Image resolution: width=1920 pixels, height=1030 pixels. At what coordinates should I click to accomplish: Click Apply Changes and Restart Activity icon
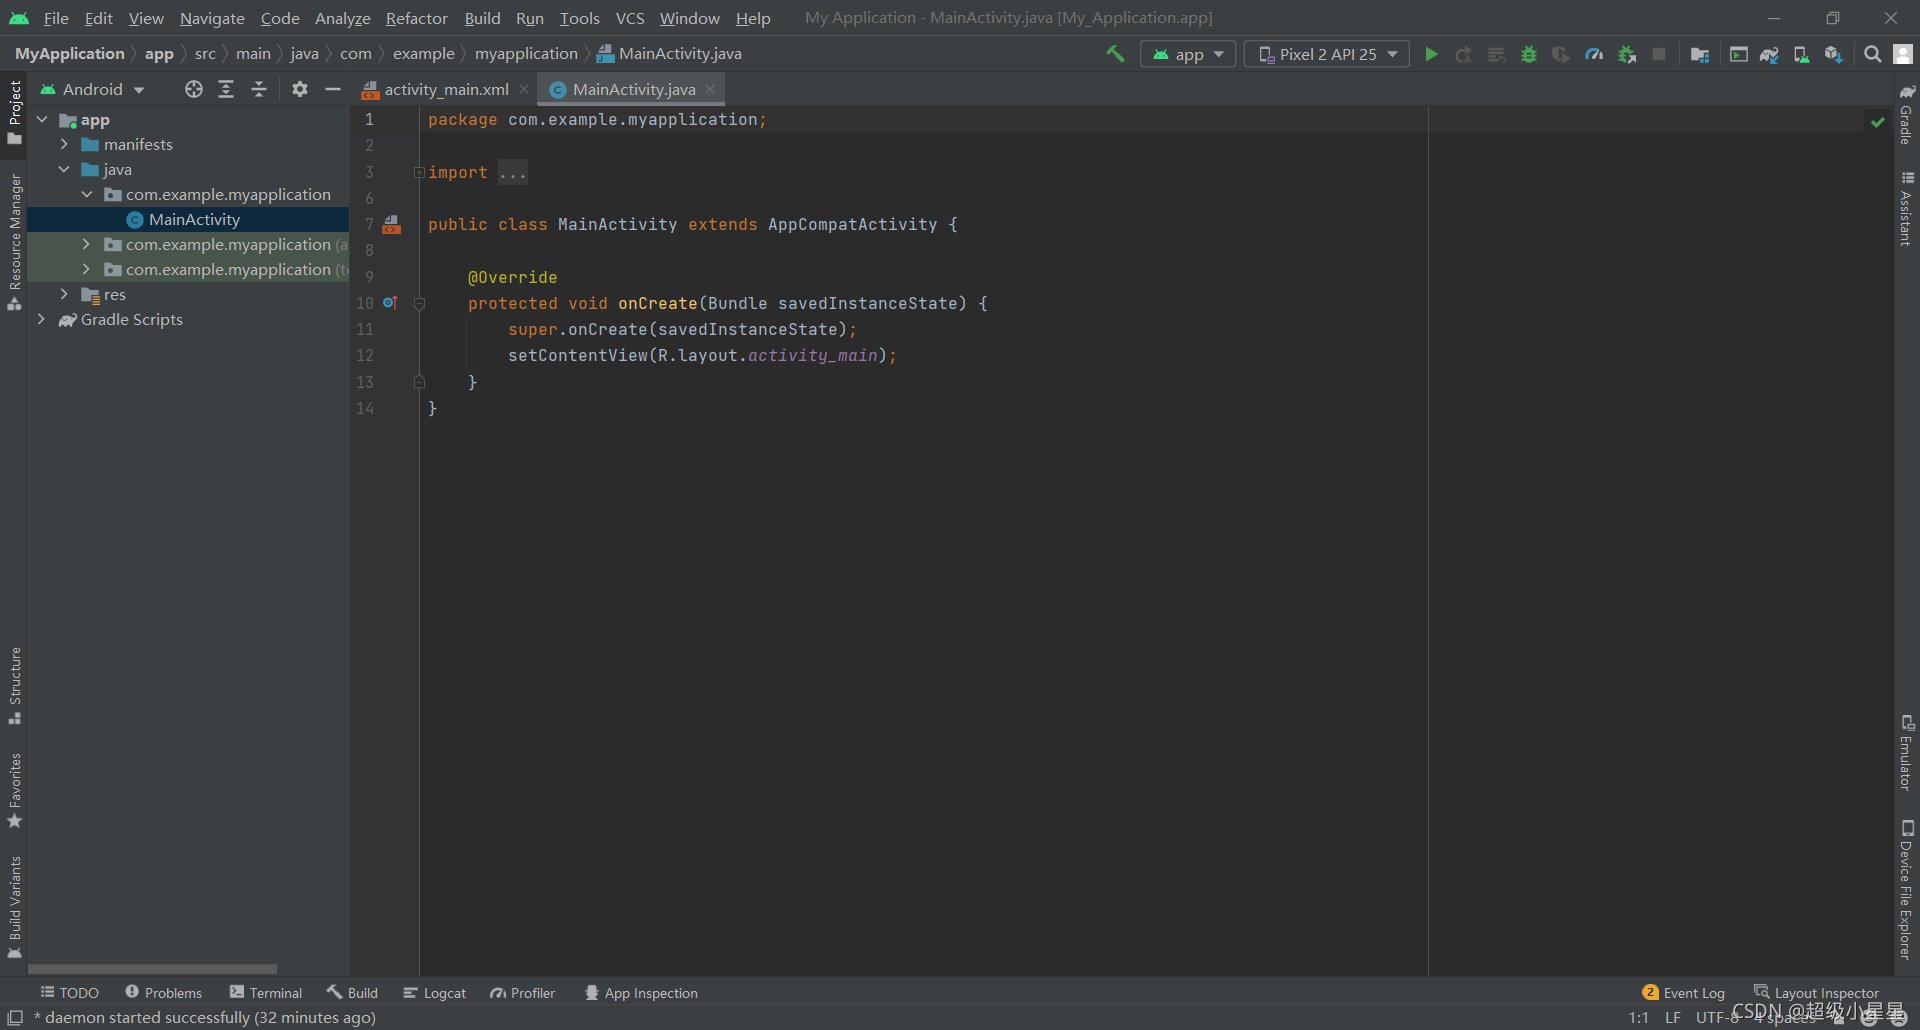1464,54
